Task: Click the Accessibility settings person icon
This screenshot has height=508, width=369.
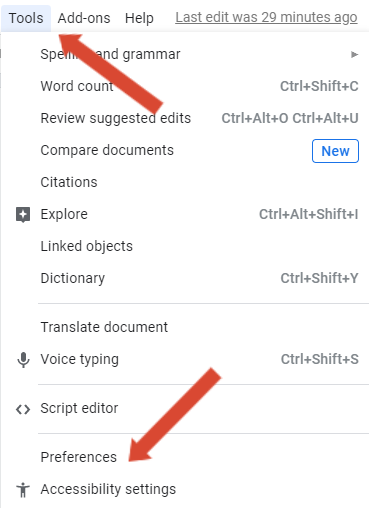Action: [x=23, y=490]
